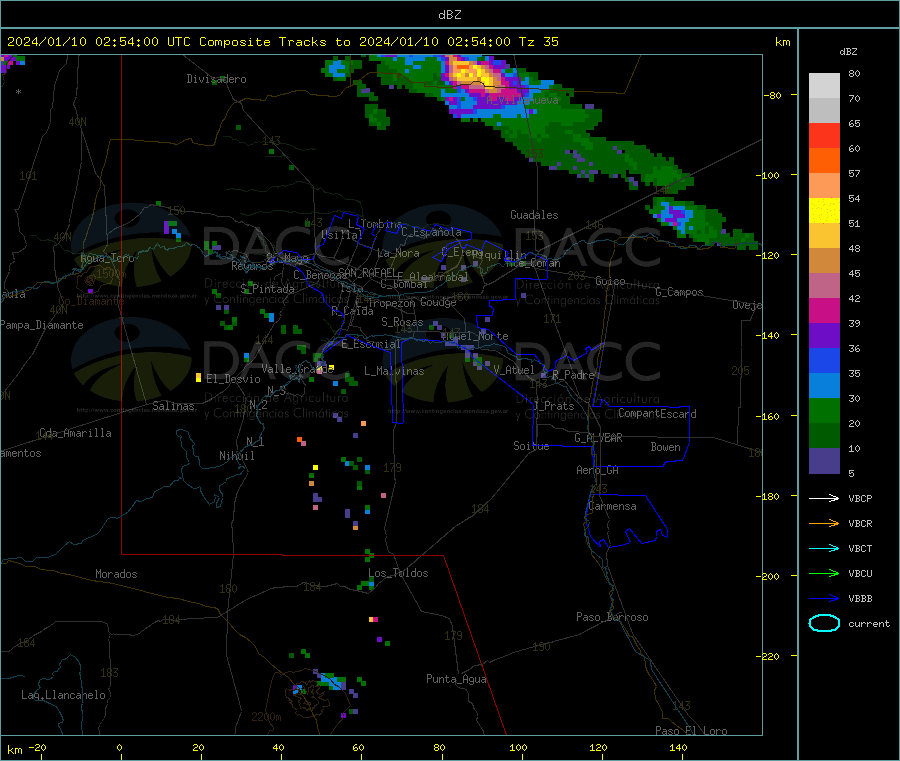Click the CompantEscard map label

click(657, 413)
